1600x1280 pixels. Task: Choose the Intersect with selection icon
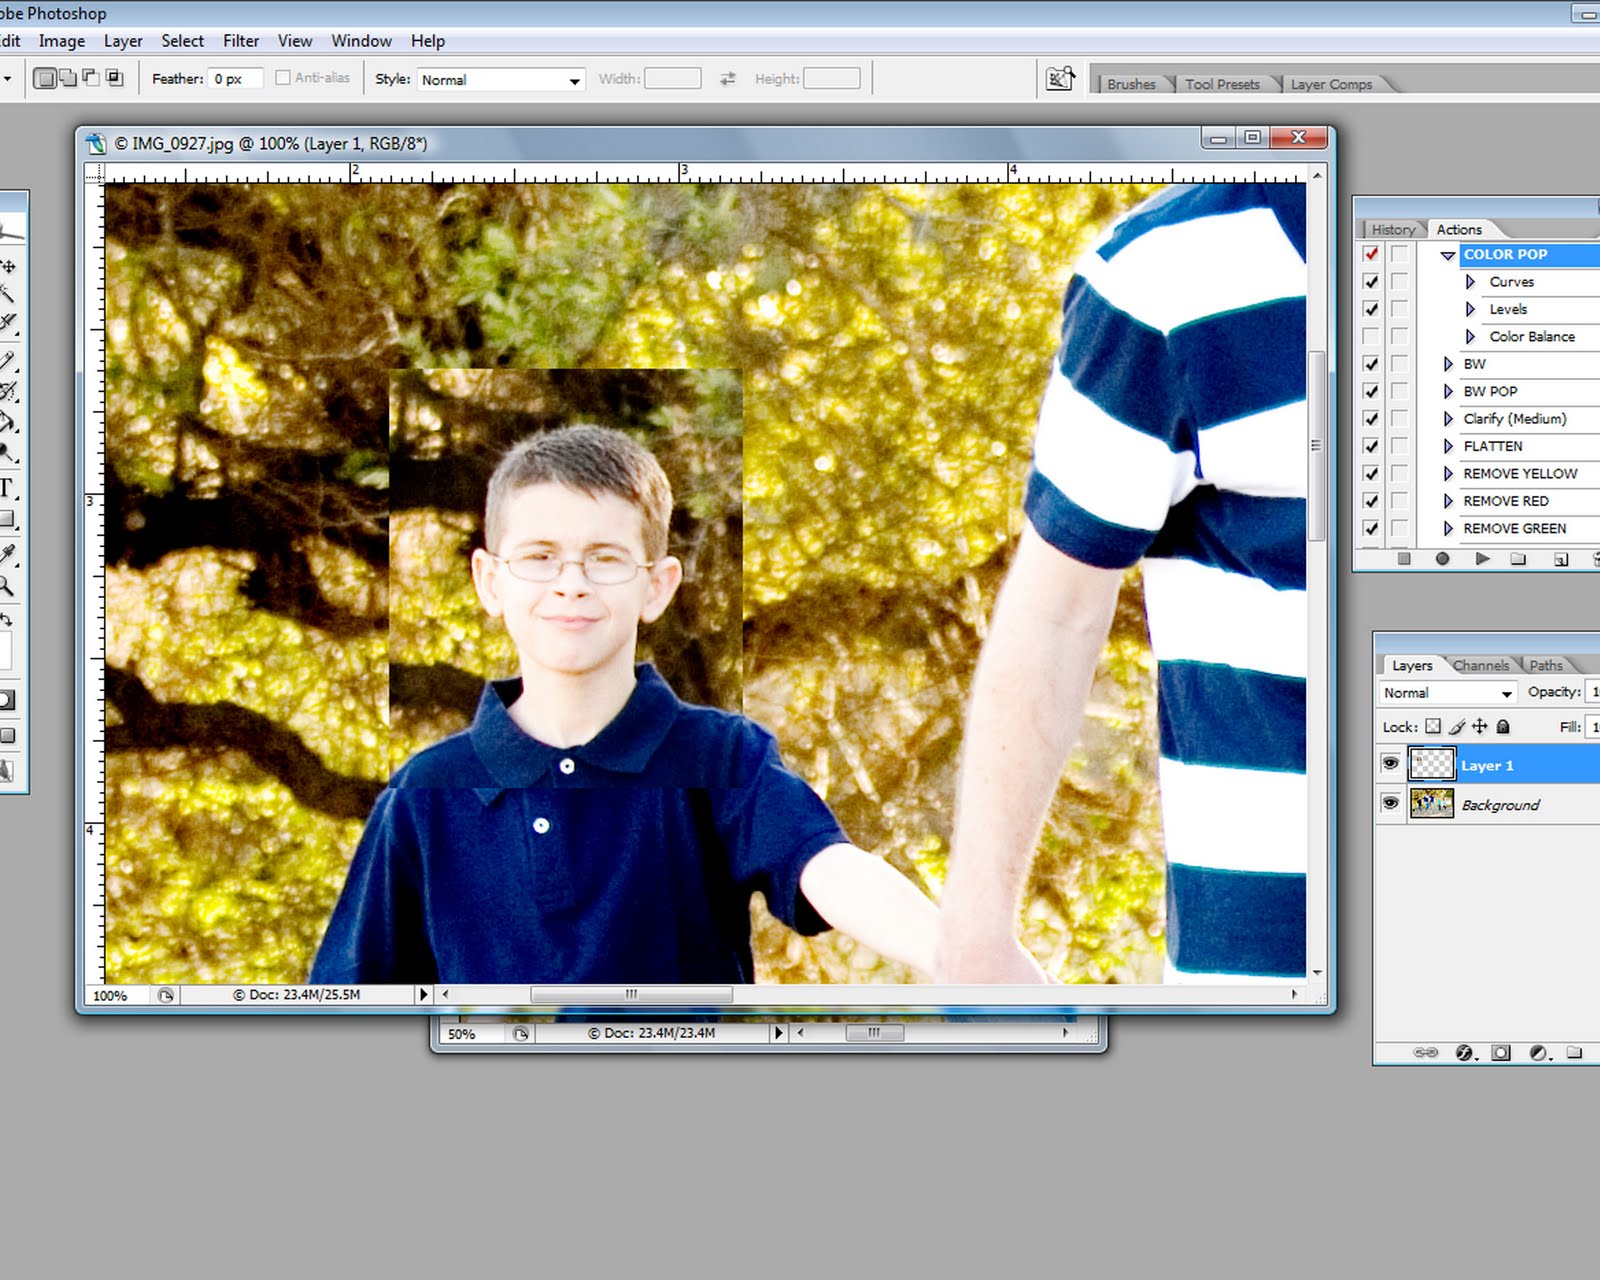tap(115, 78)
